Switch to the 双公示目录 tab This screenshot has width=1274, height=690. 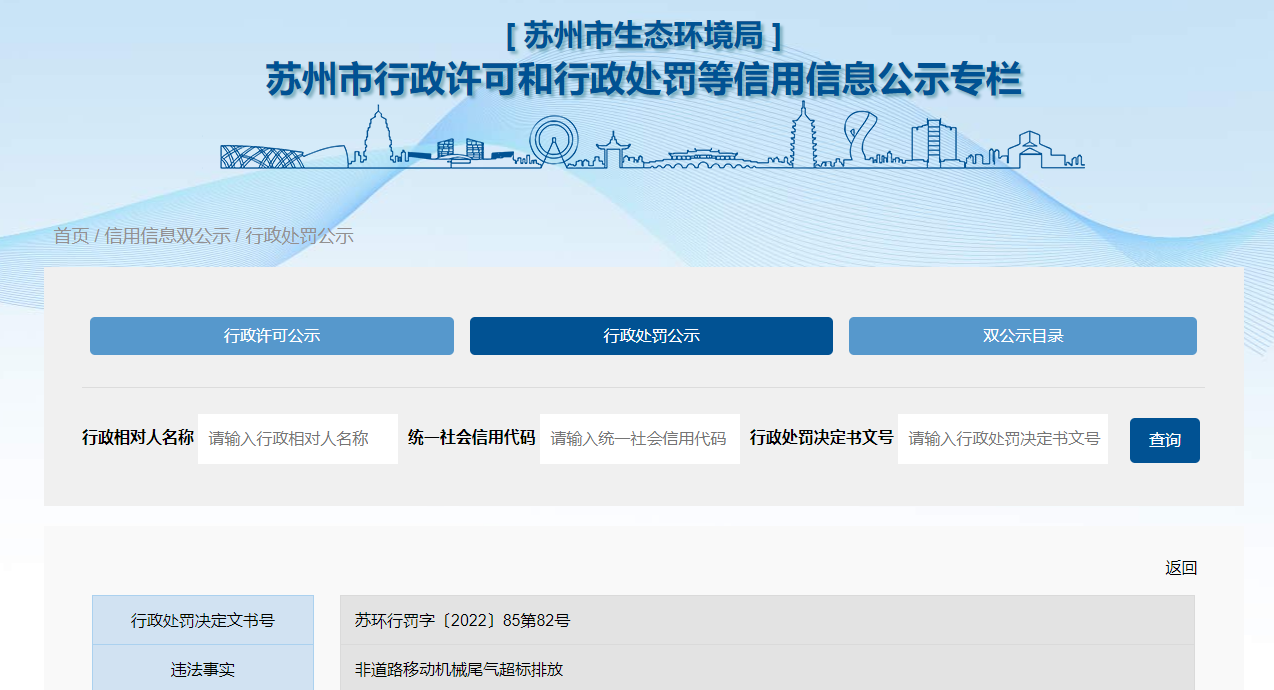(1022, 336)
